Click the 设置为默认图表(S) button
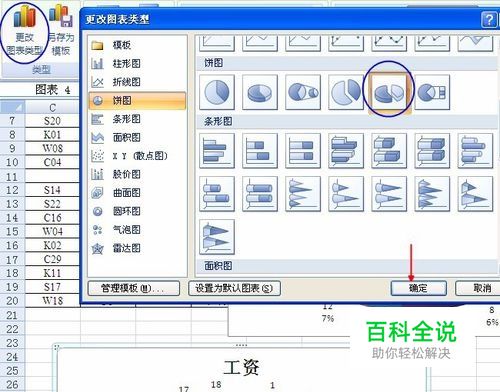The width and height of the screenshot is (500, 392). tap(234, 288)
